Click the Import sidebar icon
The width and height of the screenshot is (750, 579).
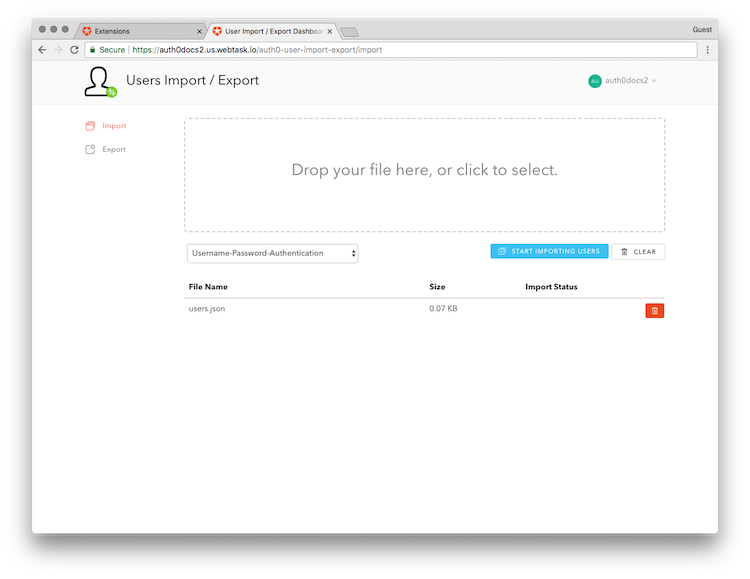pyautogui.click(x=90, y=126)
